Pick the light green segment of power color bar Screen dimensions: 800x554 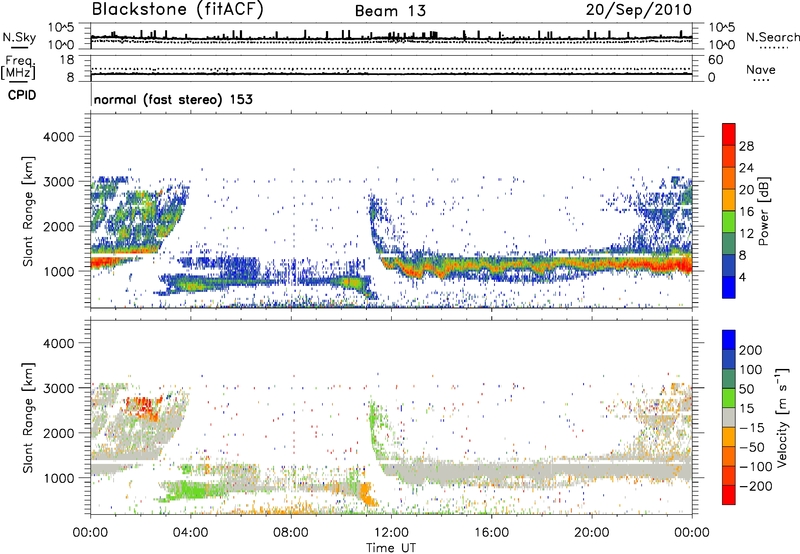pyautogui.click(x=729, y=221)
